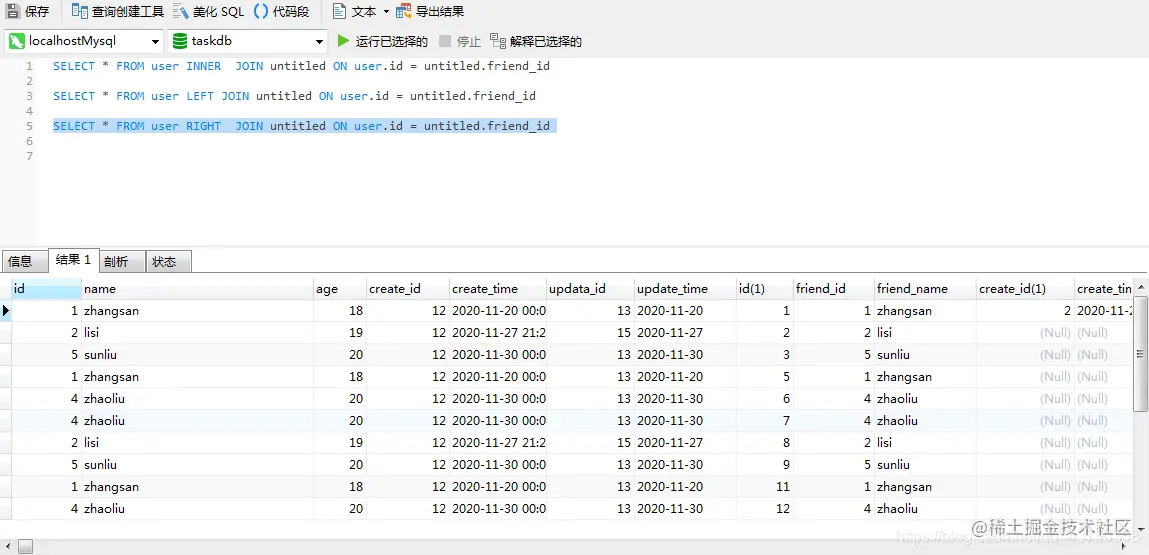Select id(1) cell with value 7
This screenshot has height=555, width=1149.
click(x=765, y=421)
